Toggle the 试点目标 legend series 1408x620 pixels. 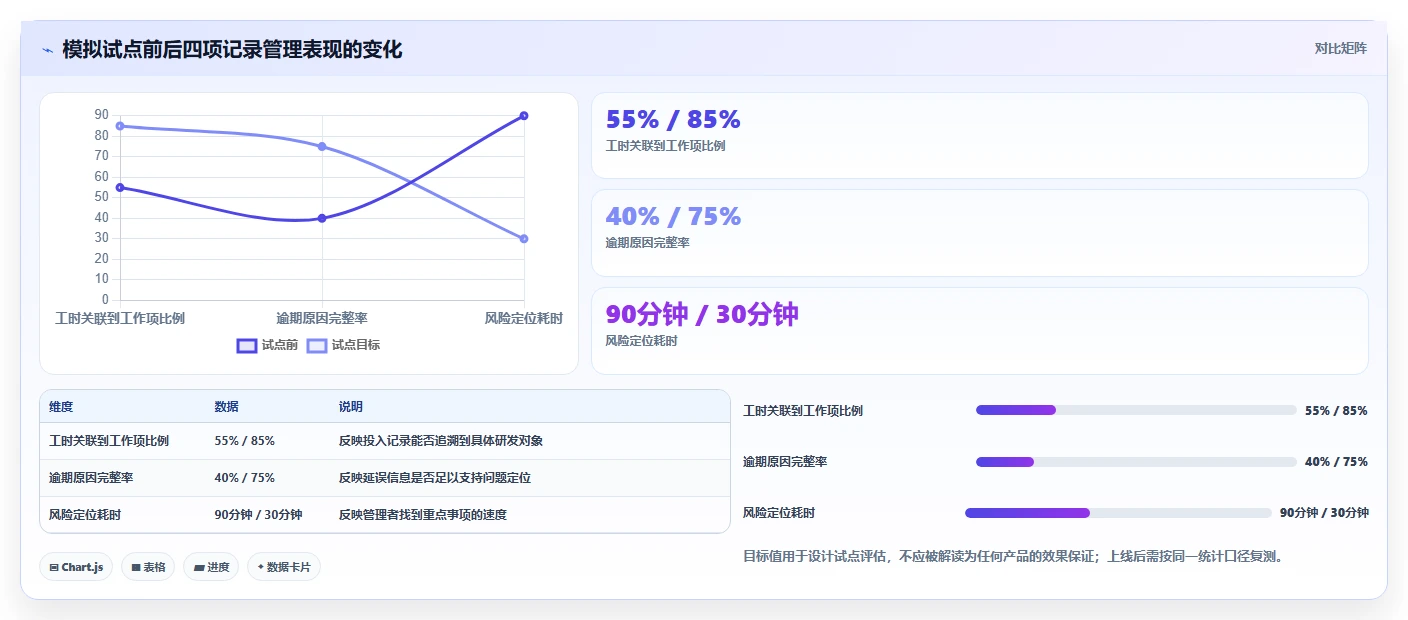(x=343, y=345)
